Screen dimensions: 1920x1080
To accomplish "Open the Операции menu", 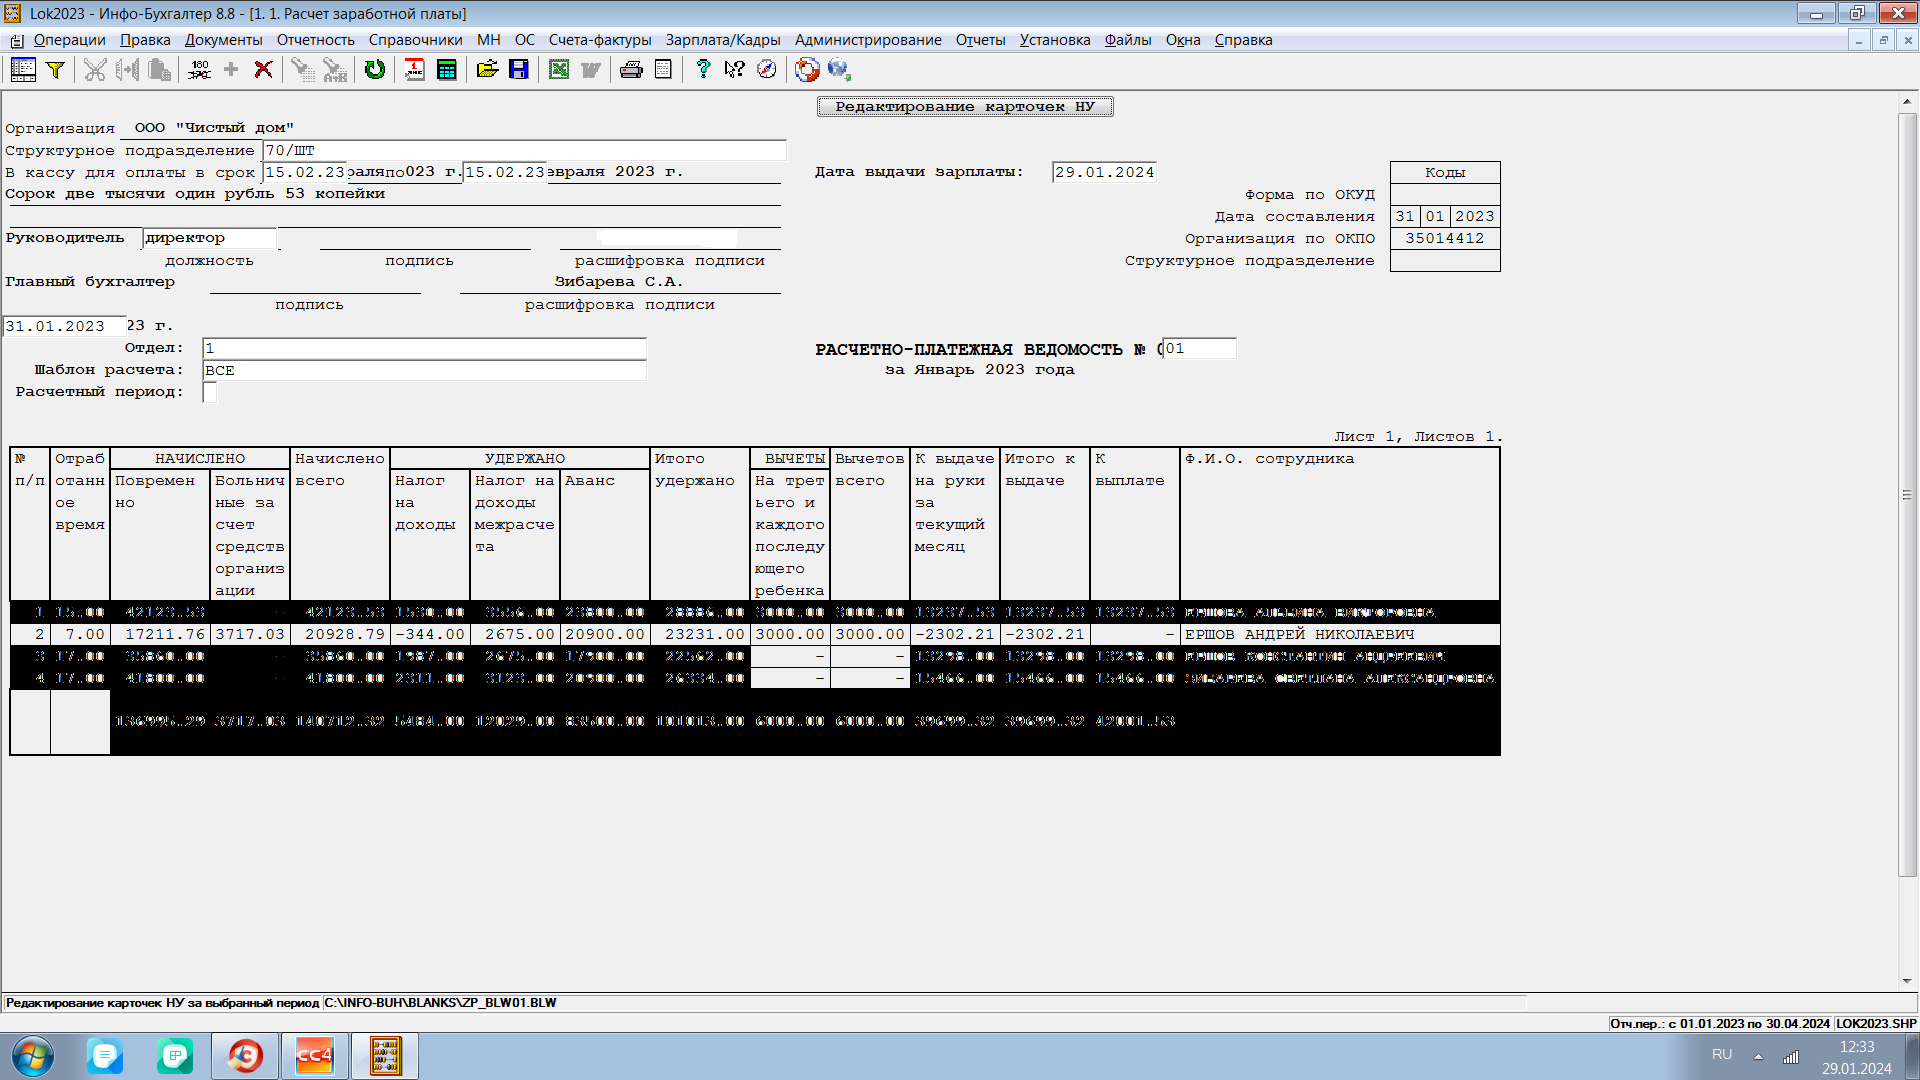I will pos(69,40).
